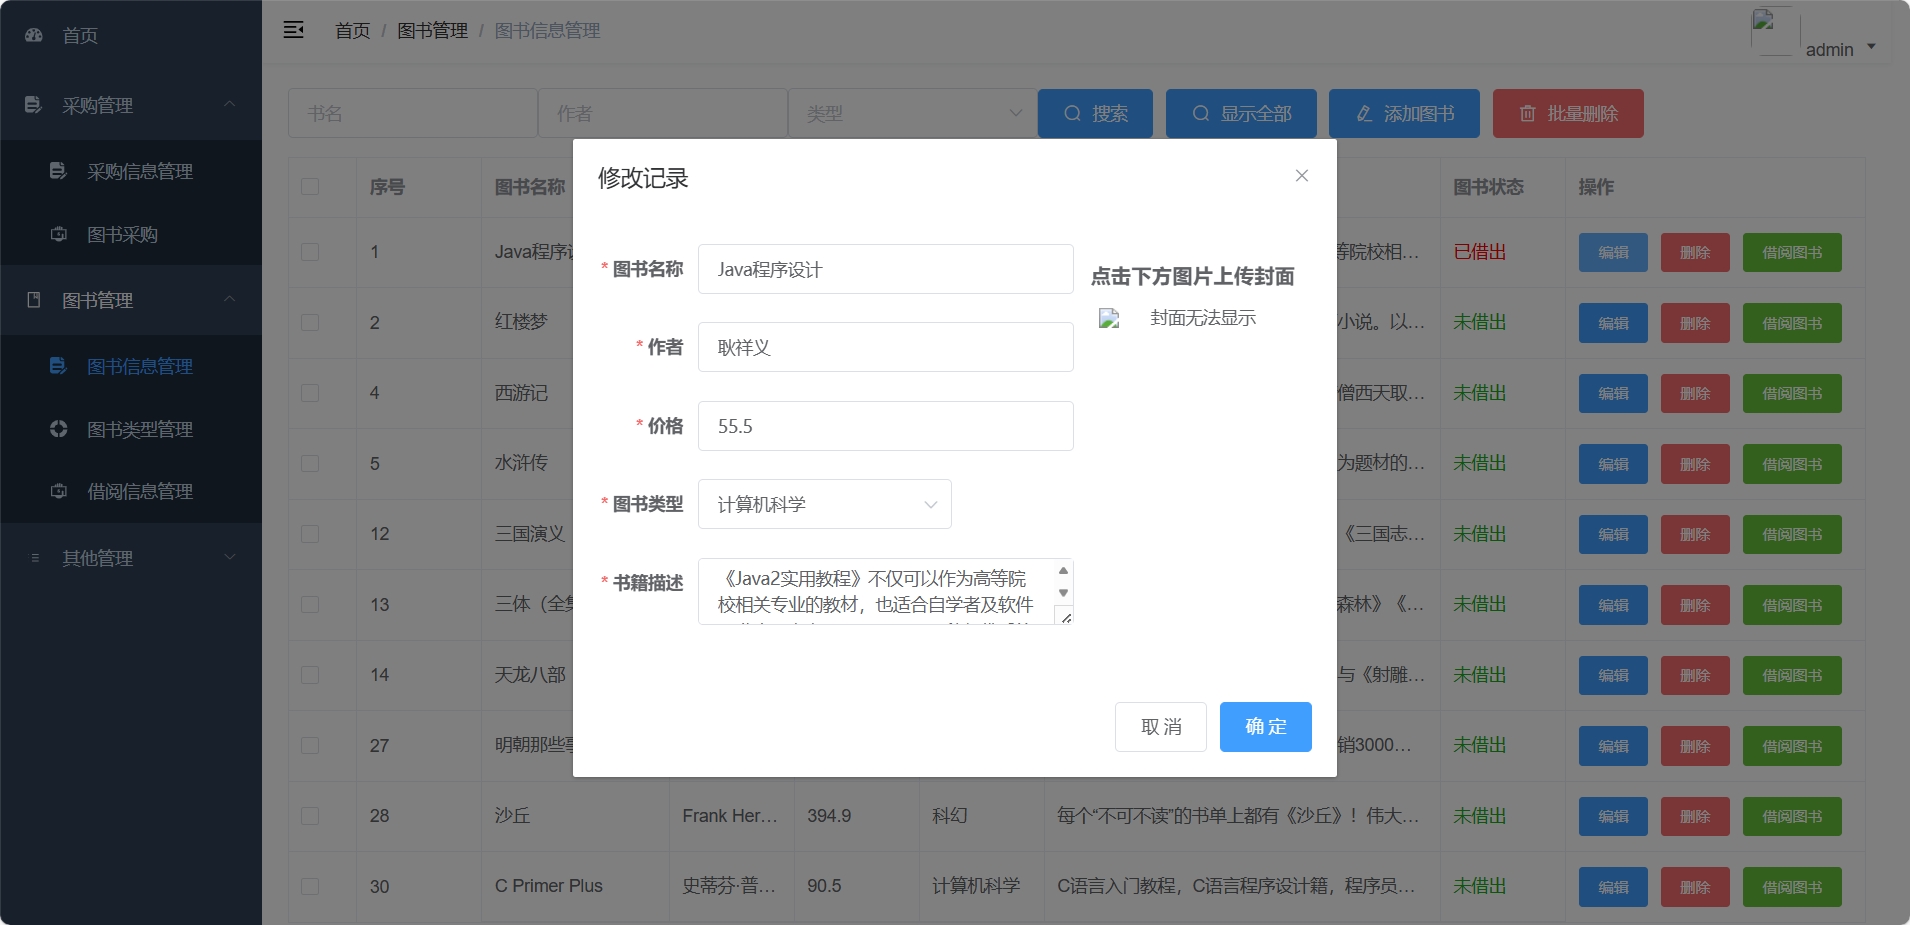
Task: Click the 科幻 type cell for 沙丘
Action: [949, 816]
